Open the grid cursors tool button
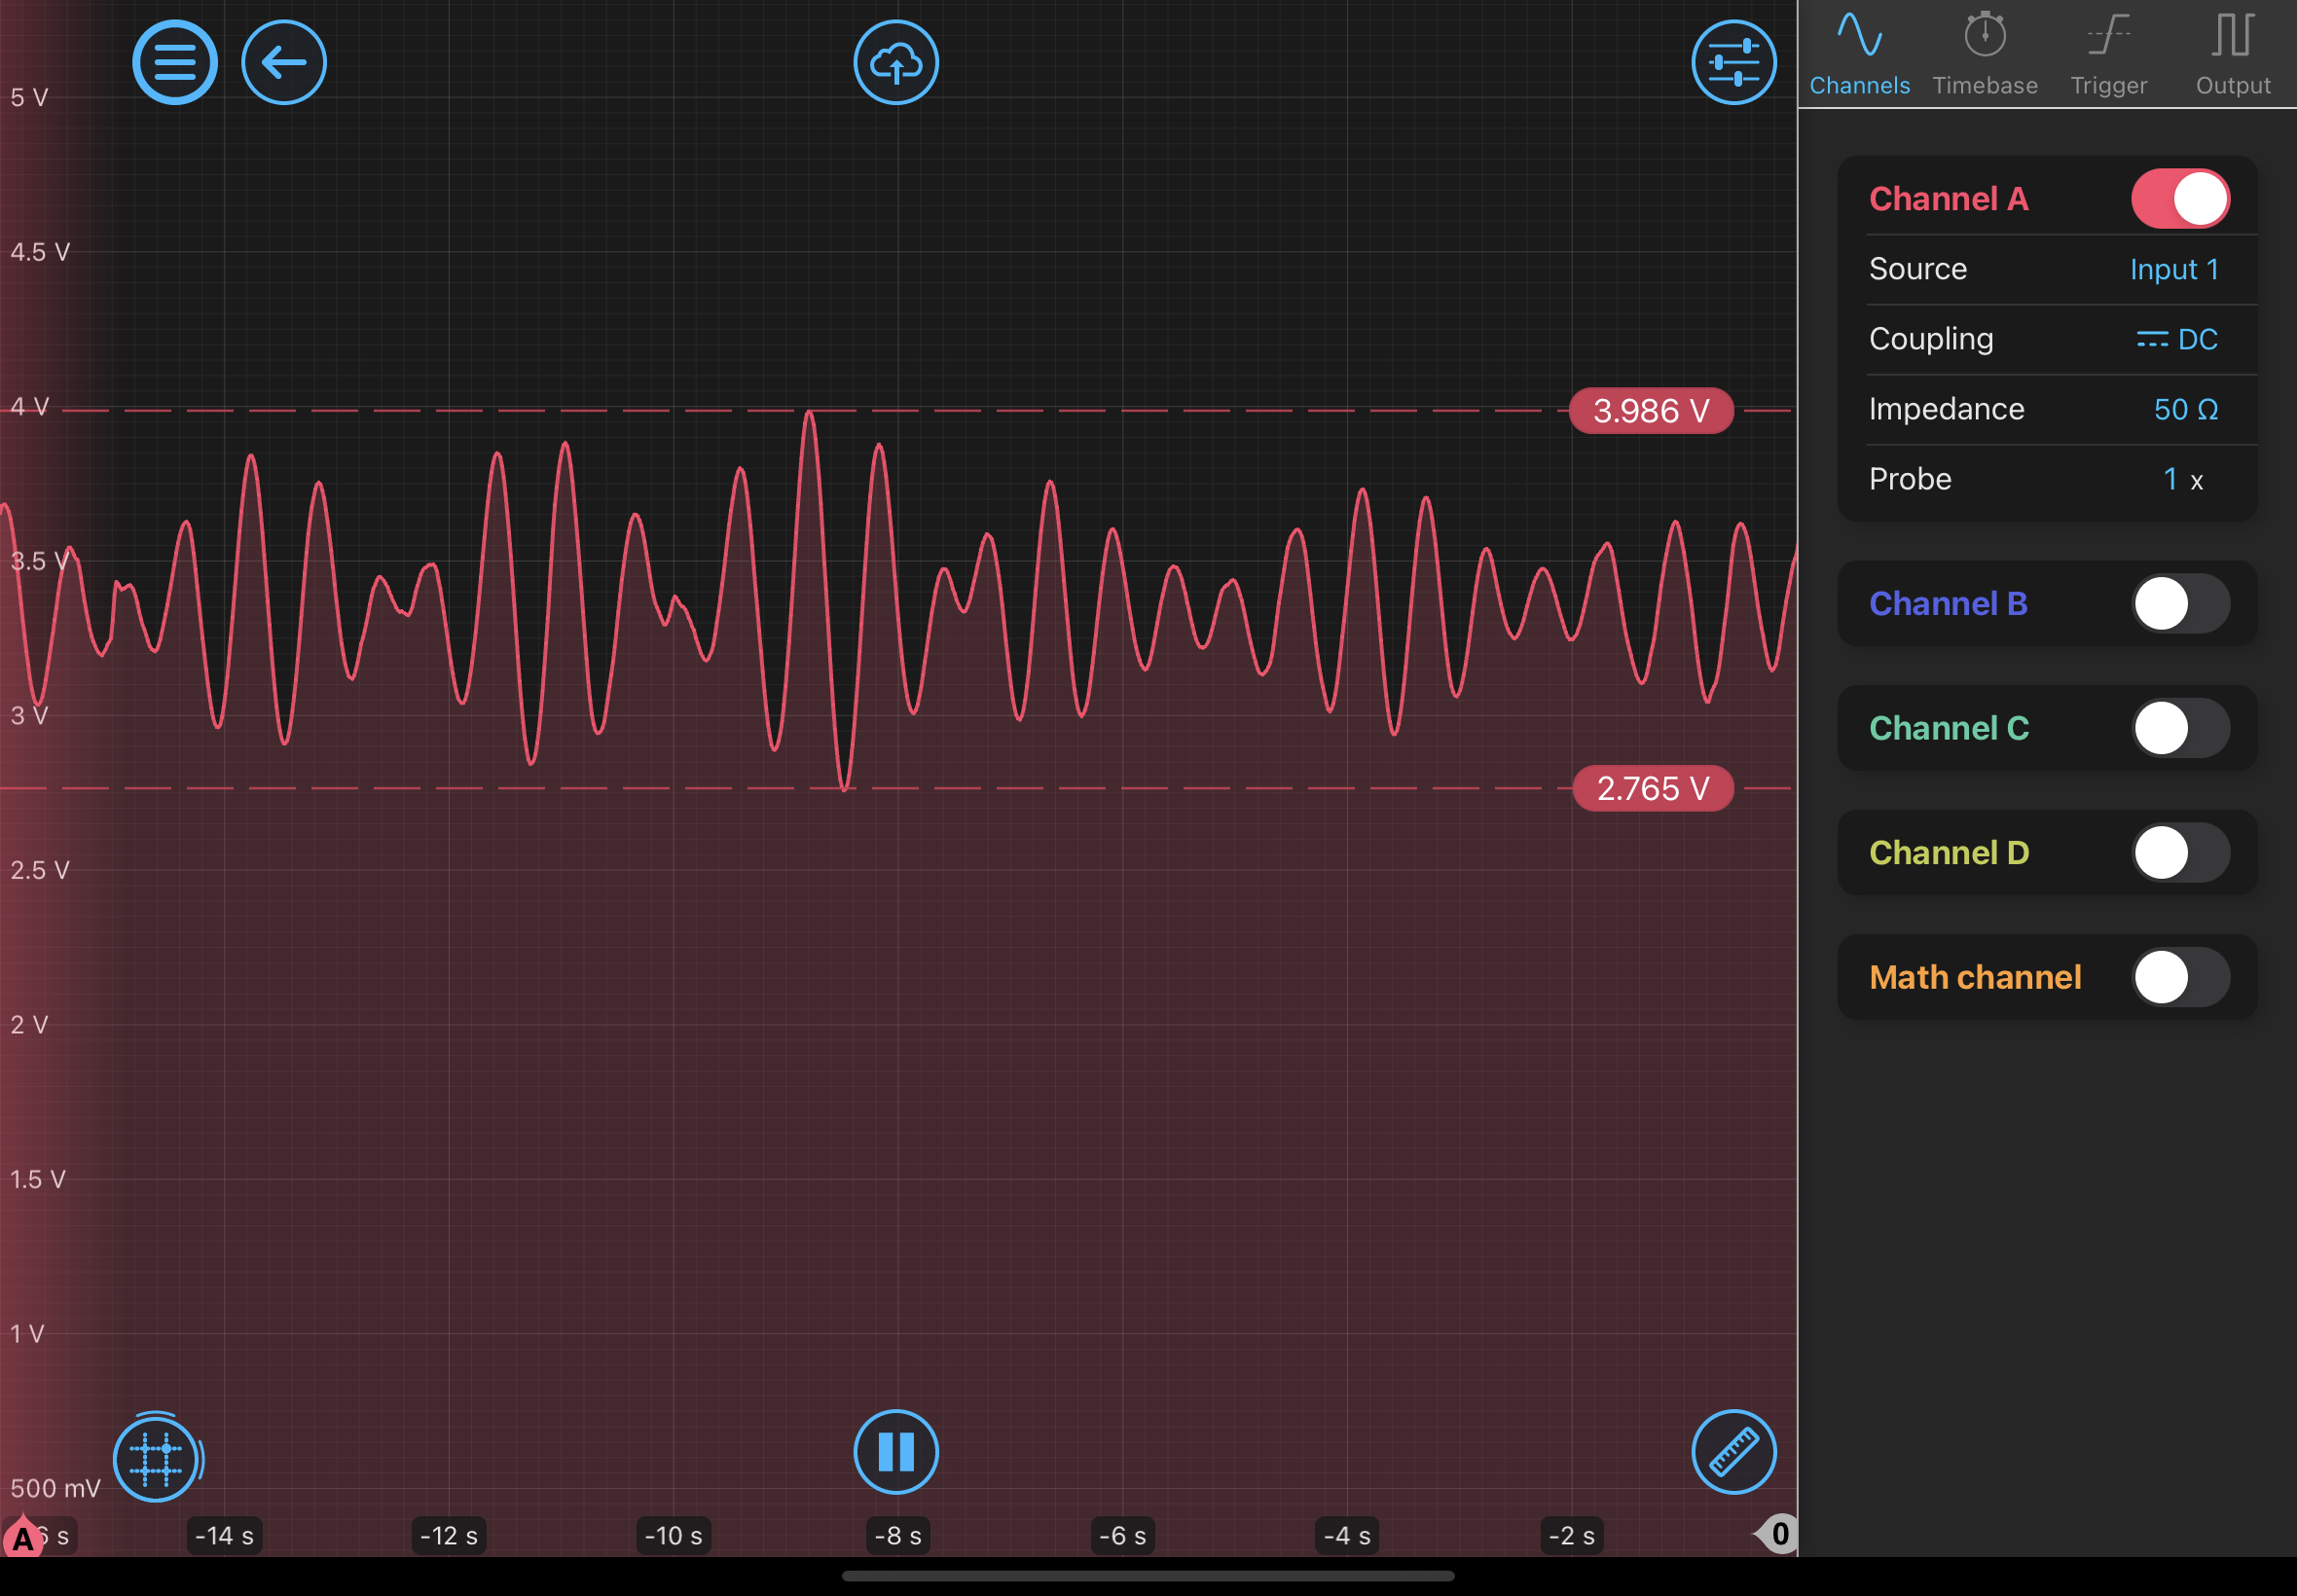 [x=156, y=1458]
